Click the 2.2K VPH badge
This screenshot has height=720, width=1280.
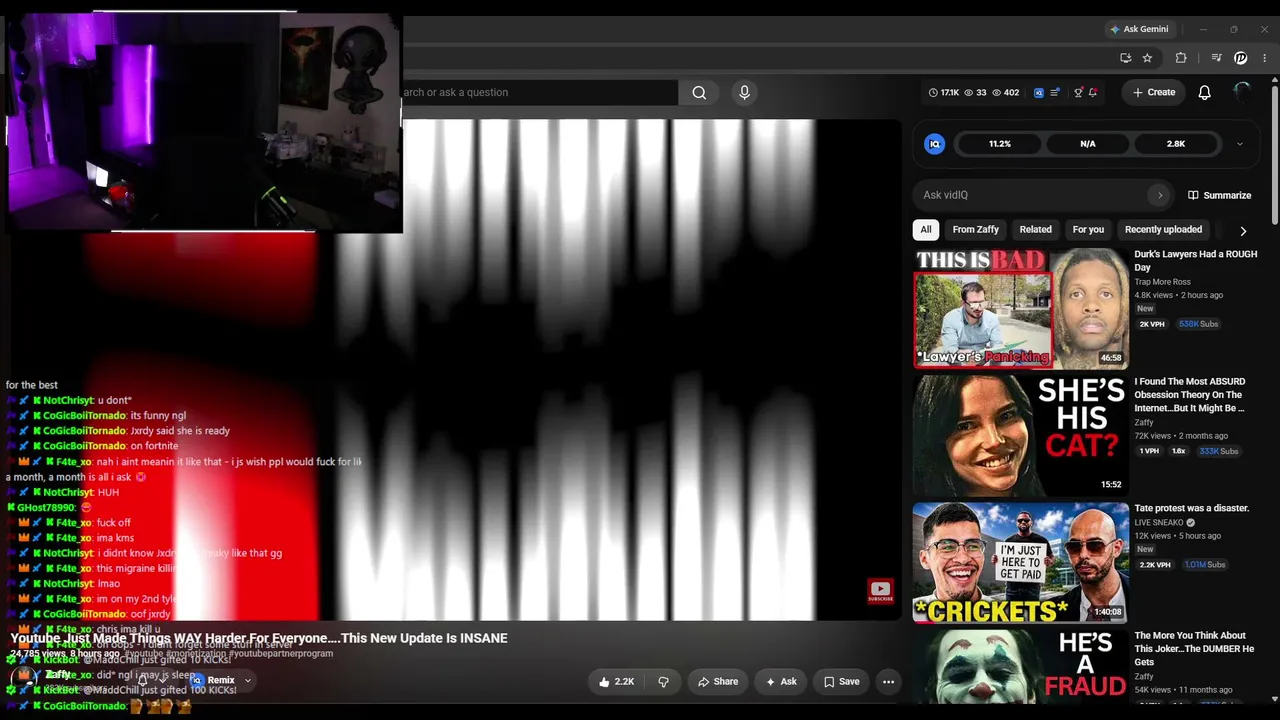click(1155, 565)
